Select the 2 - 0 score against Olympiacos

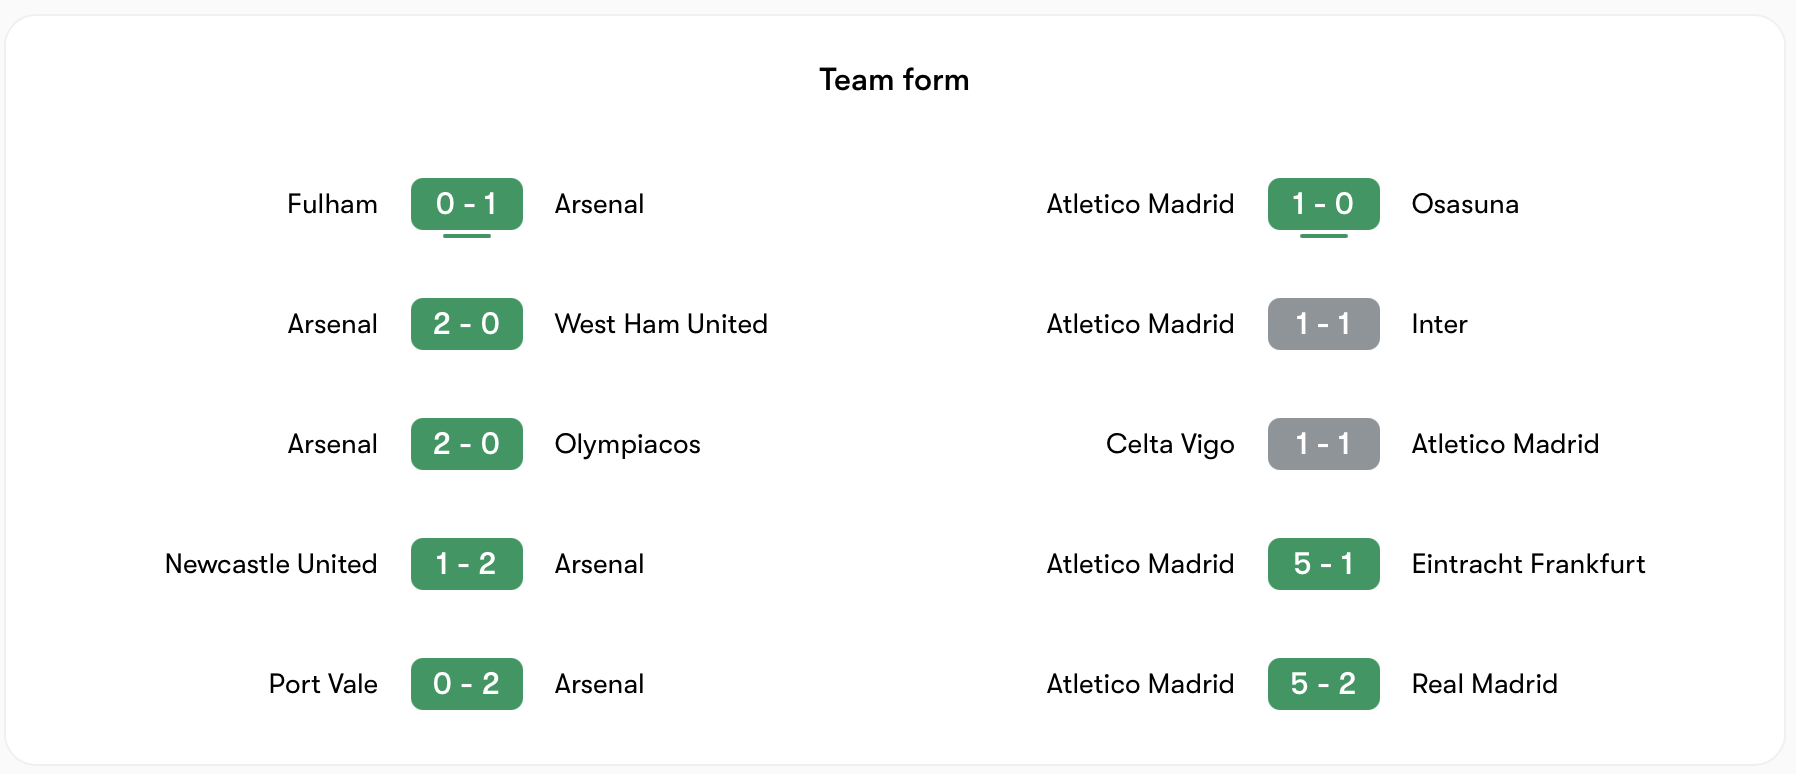pos(466,444)
